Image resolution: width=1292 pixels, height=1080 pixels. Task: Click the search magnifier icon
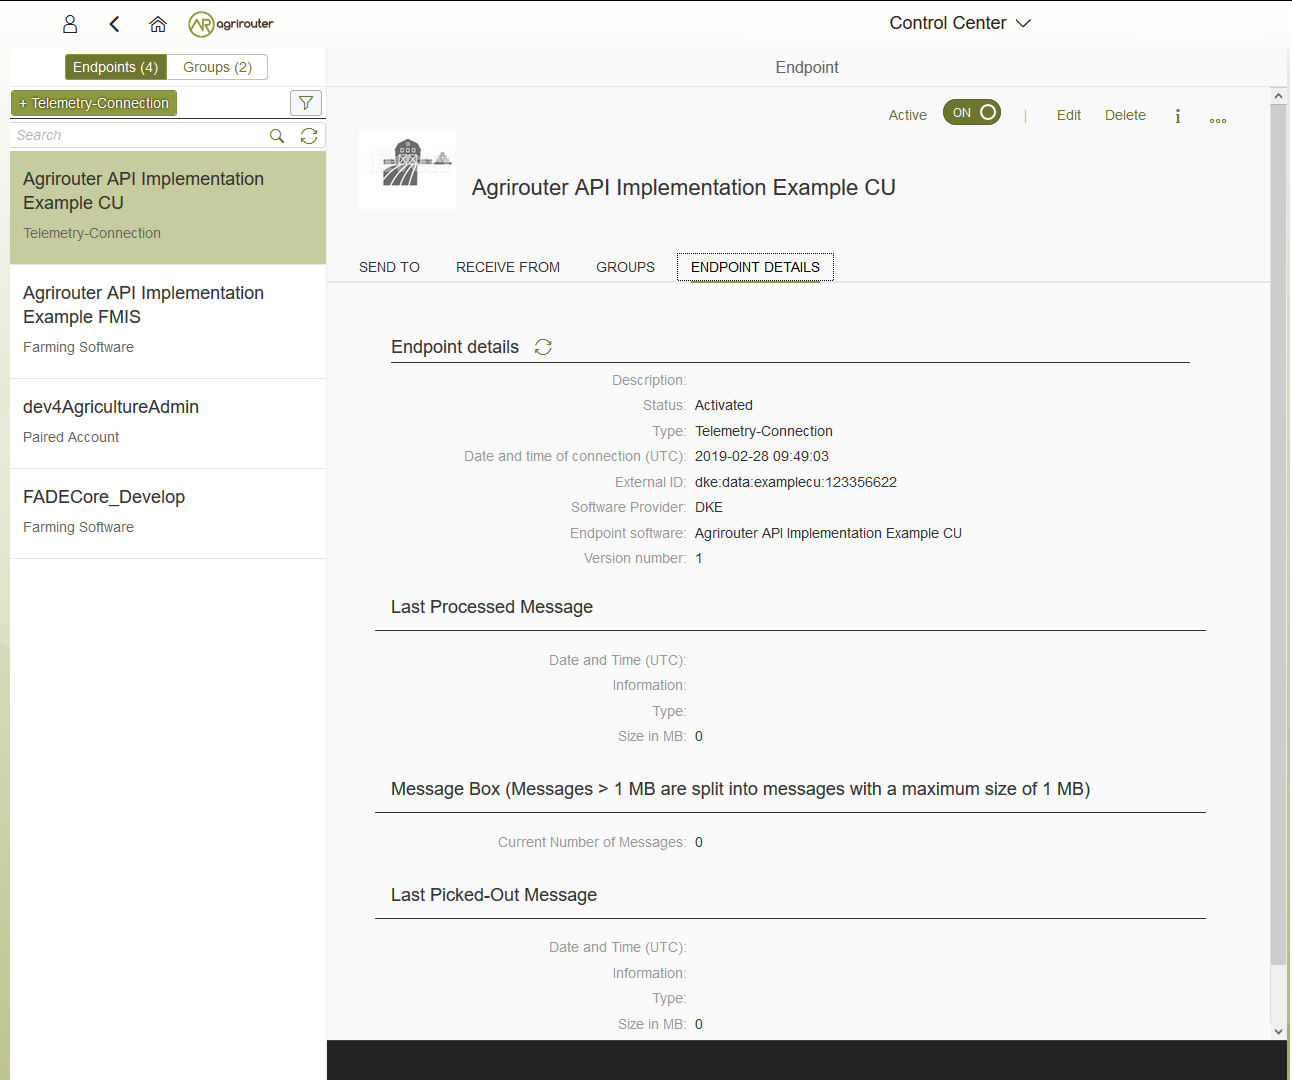point(277,135)
